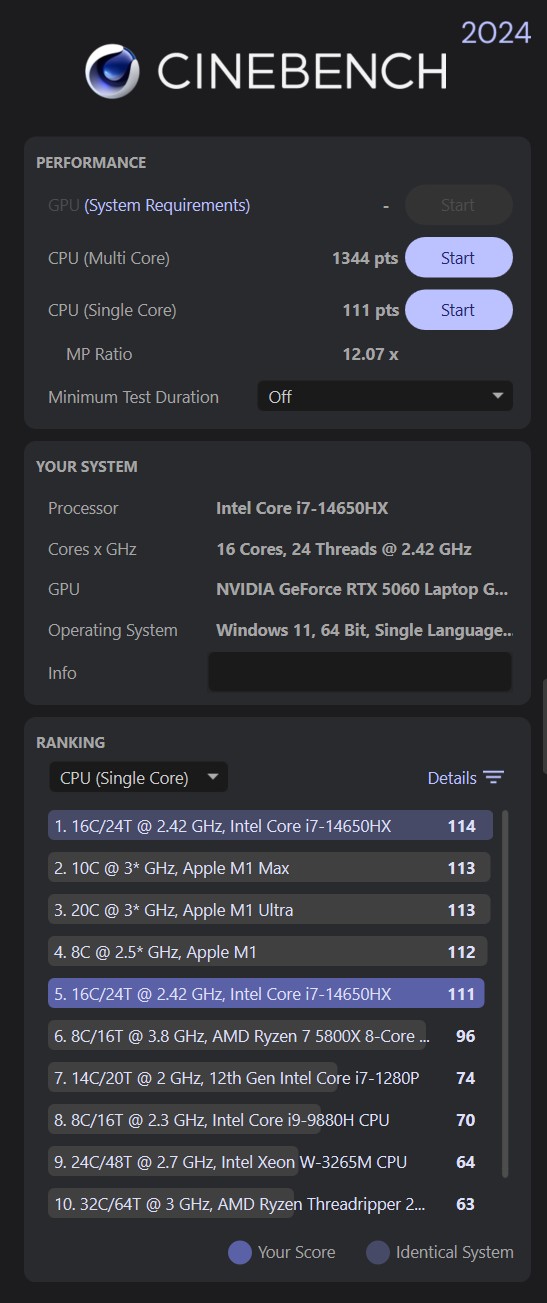Click the Identical System legend circle
This screenshot has width=547, height=1303.
(377, 1252)
